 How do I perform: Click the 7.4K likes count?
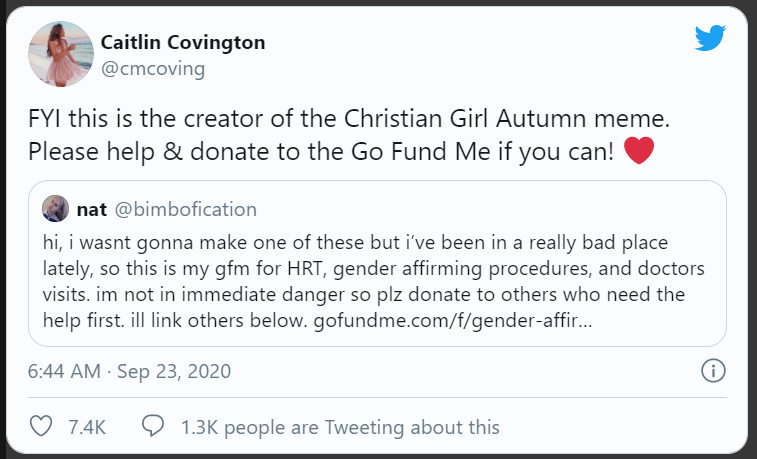[x=87, y=427]
